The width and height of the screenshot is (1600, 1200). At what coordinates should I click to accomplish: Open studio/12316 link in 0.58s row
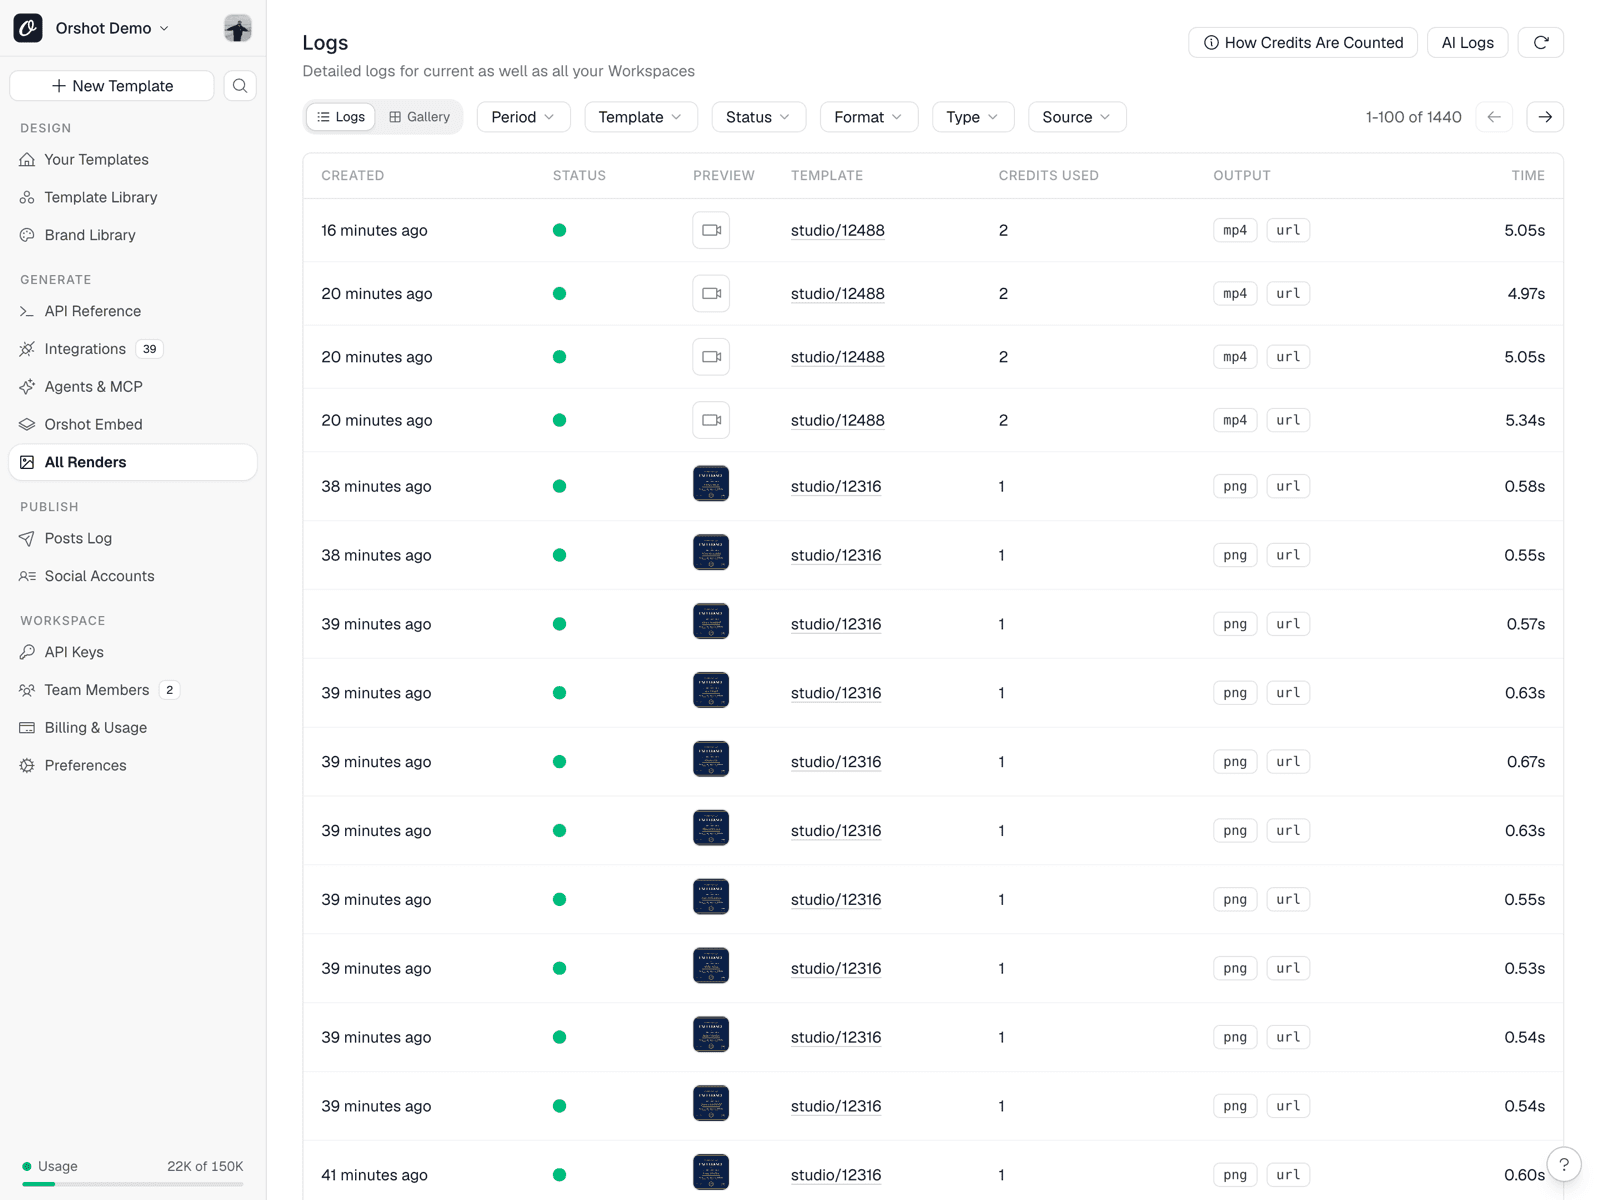click(836, 486)
